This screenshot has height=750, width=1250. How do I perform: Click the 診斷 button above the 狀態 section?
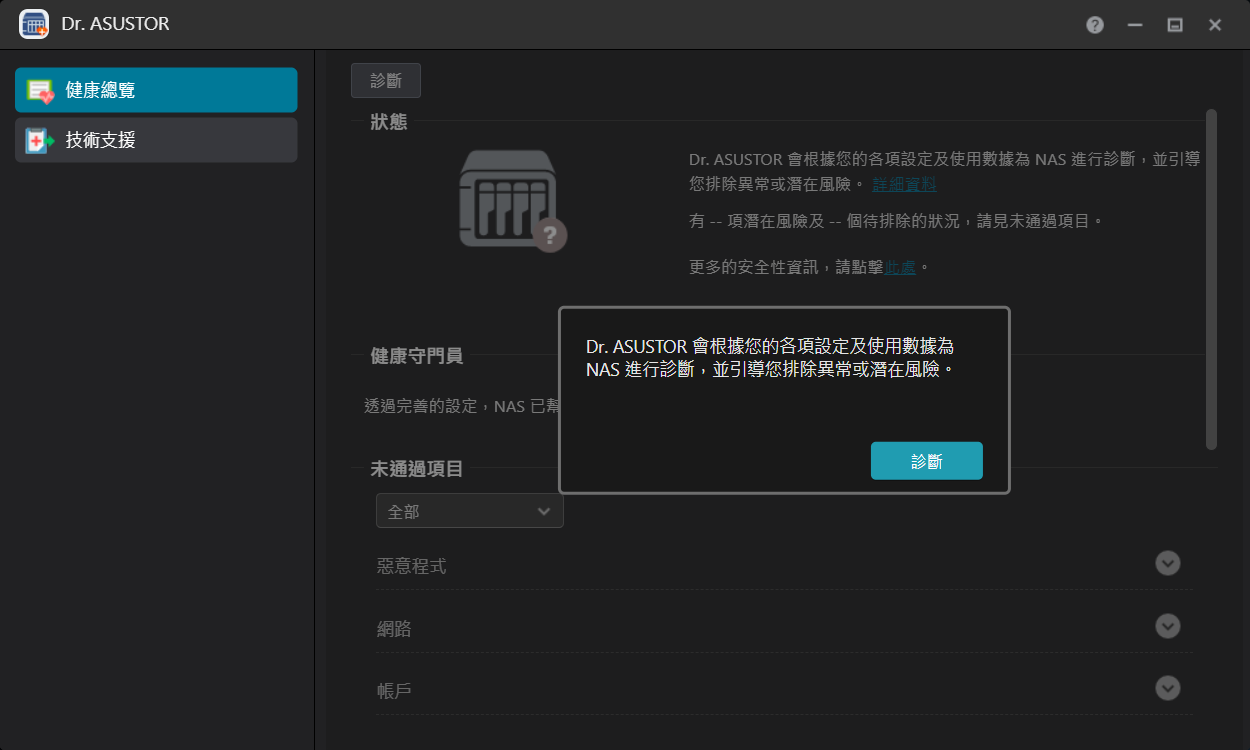(385, 81)
